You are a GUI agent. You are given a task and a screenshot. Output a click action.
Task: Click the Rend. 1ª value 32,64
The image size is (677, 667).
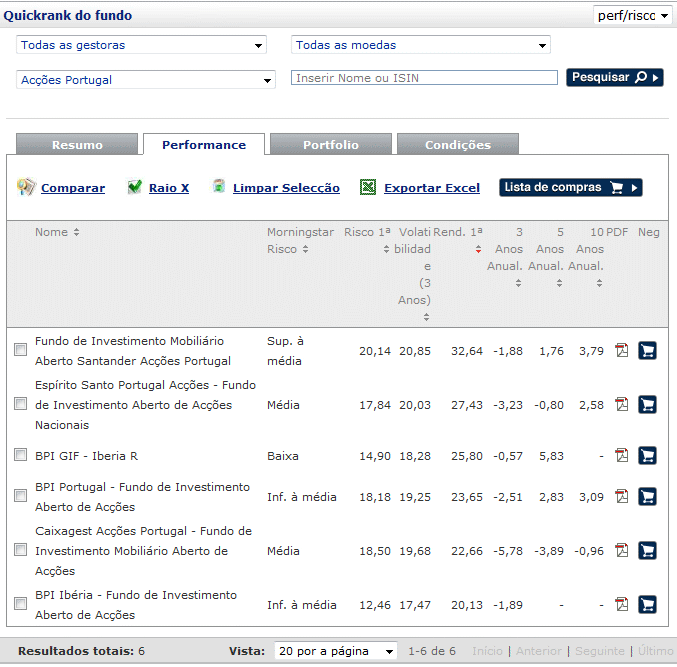tap(467, 351)
